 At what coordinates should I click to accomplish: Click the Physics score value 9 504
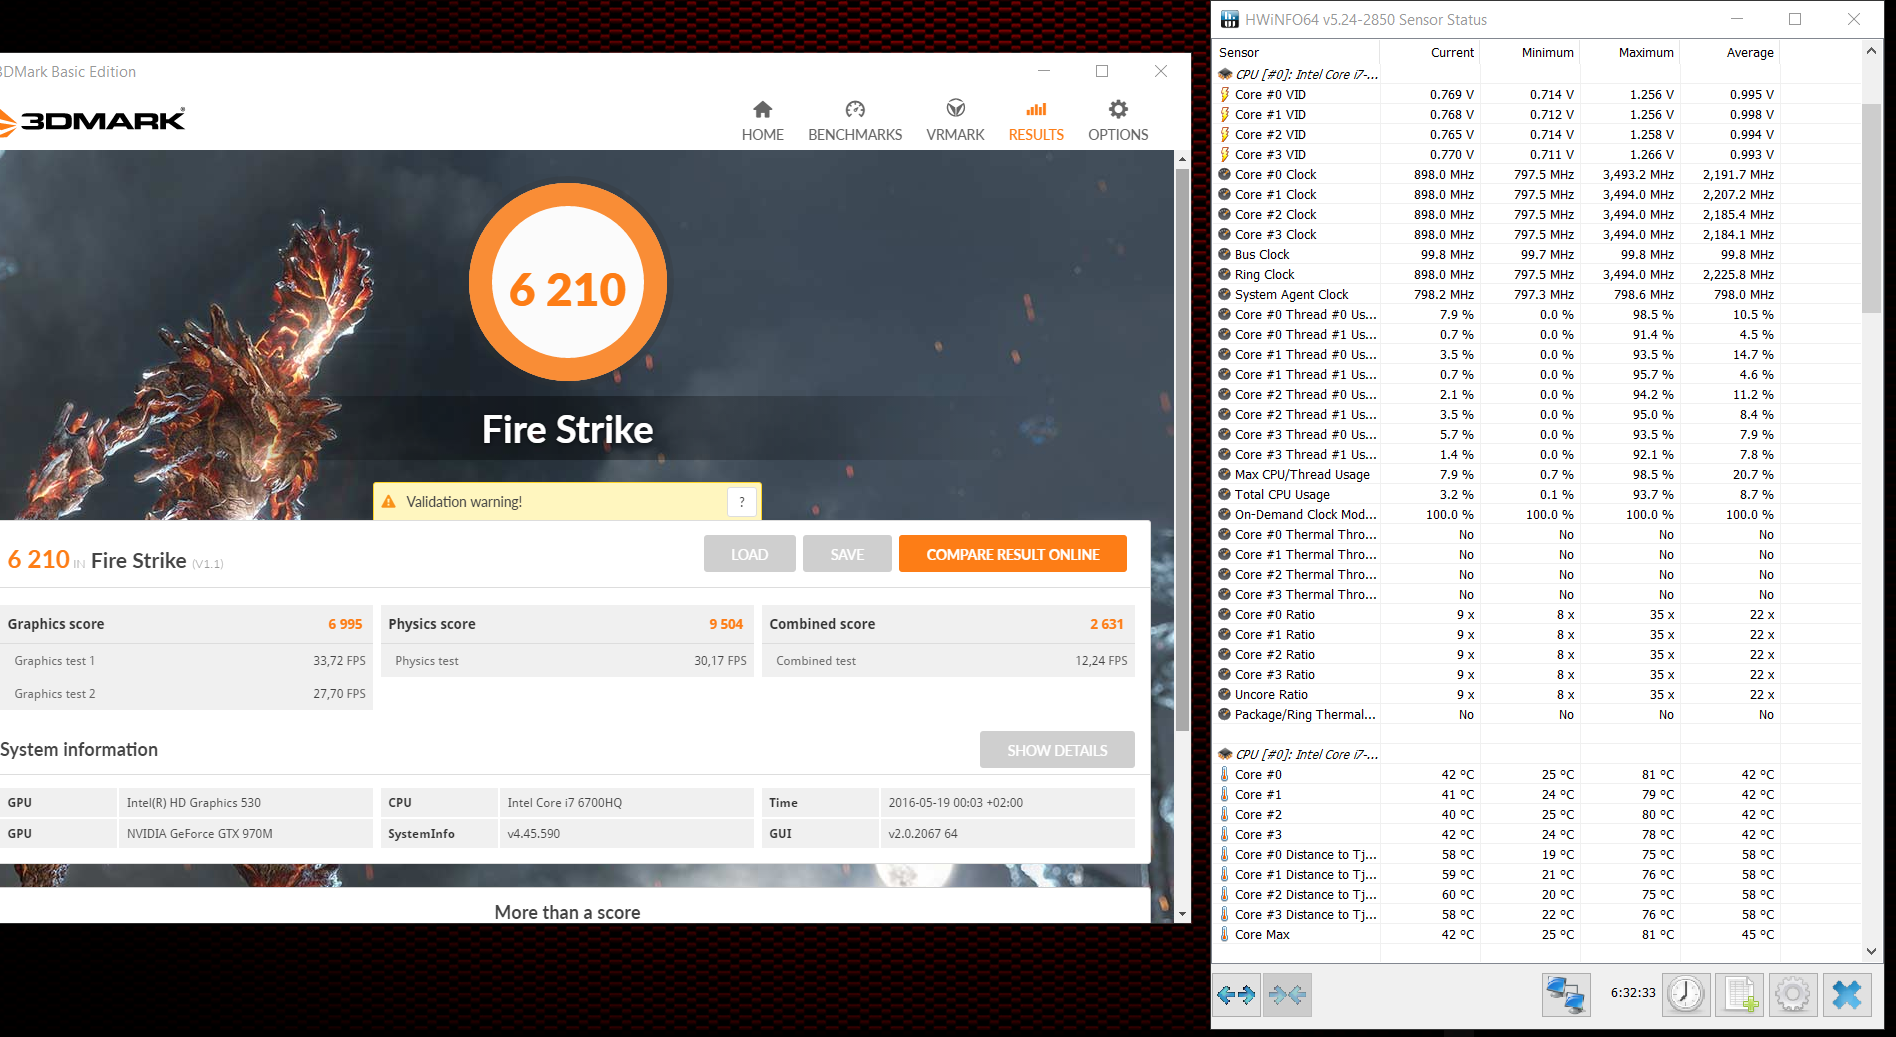[x=726, y=624]
